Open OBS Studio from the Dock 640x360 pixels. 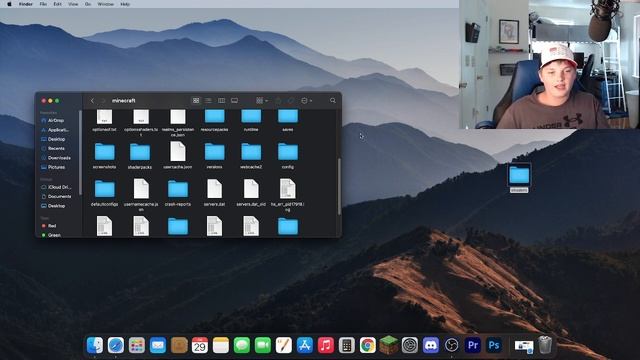(451, 345)
